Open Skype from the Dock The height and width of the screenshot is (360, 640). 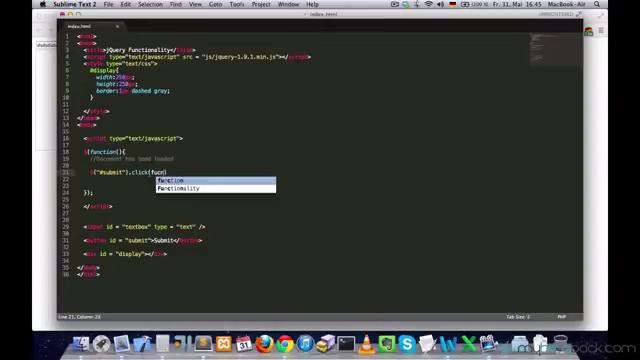tap(407, 344)
